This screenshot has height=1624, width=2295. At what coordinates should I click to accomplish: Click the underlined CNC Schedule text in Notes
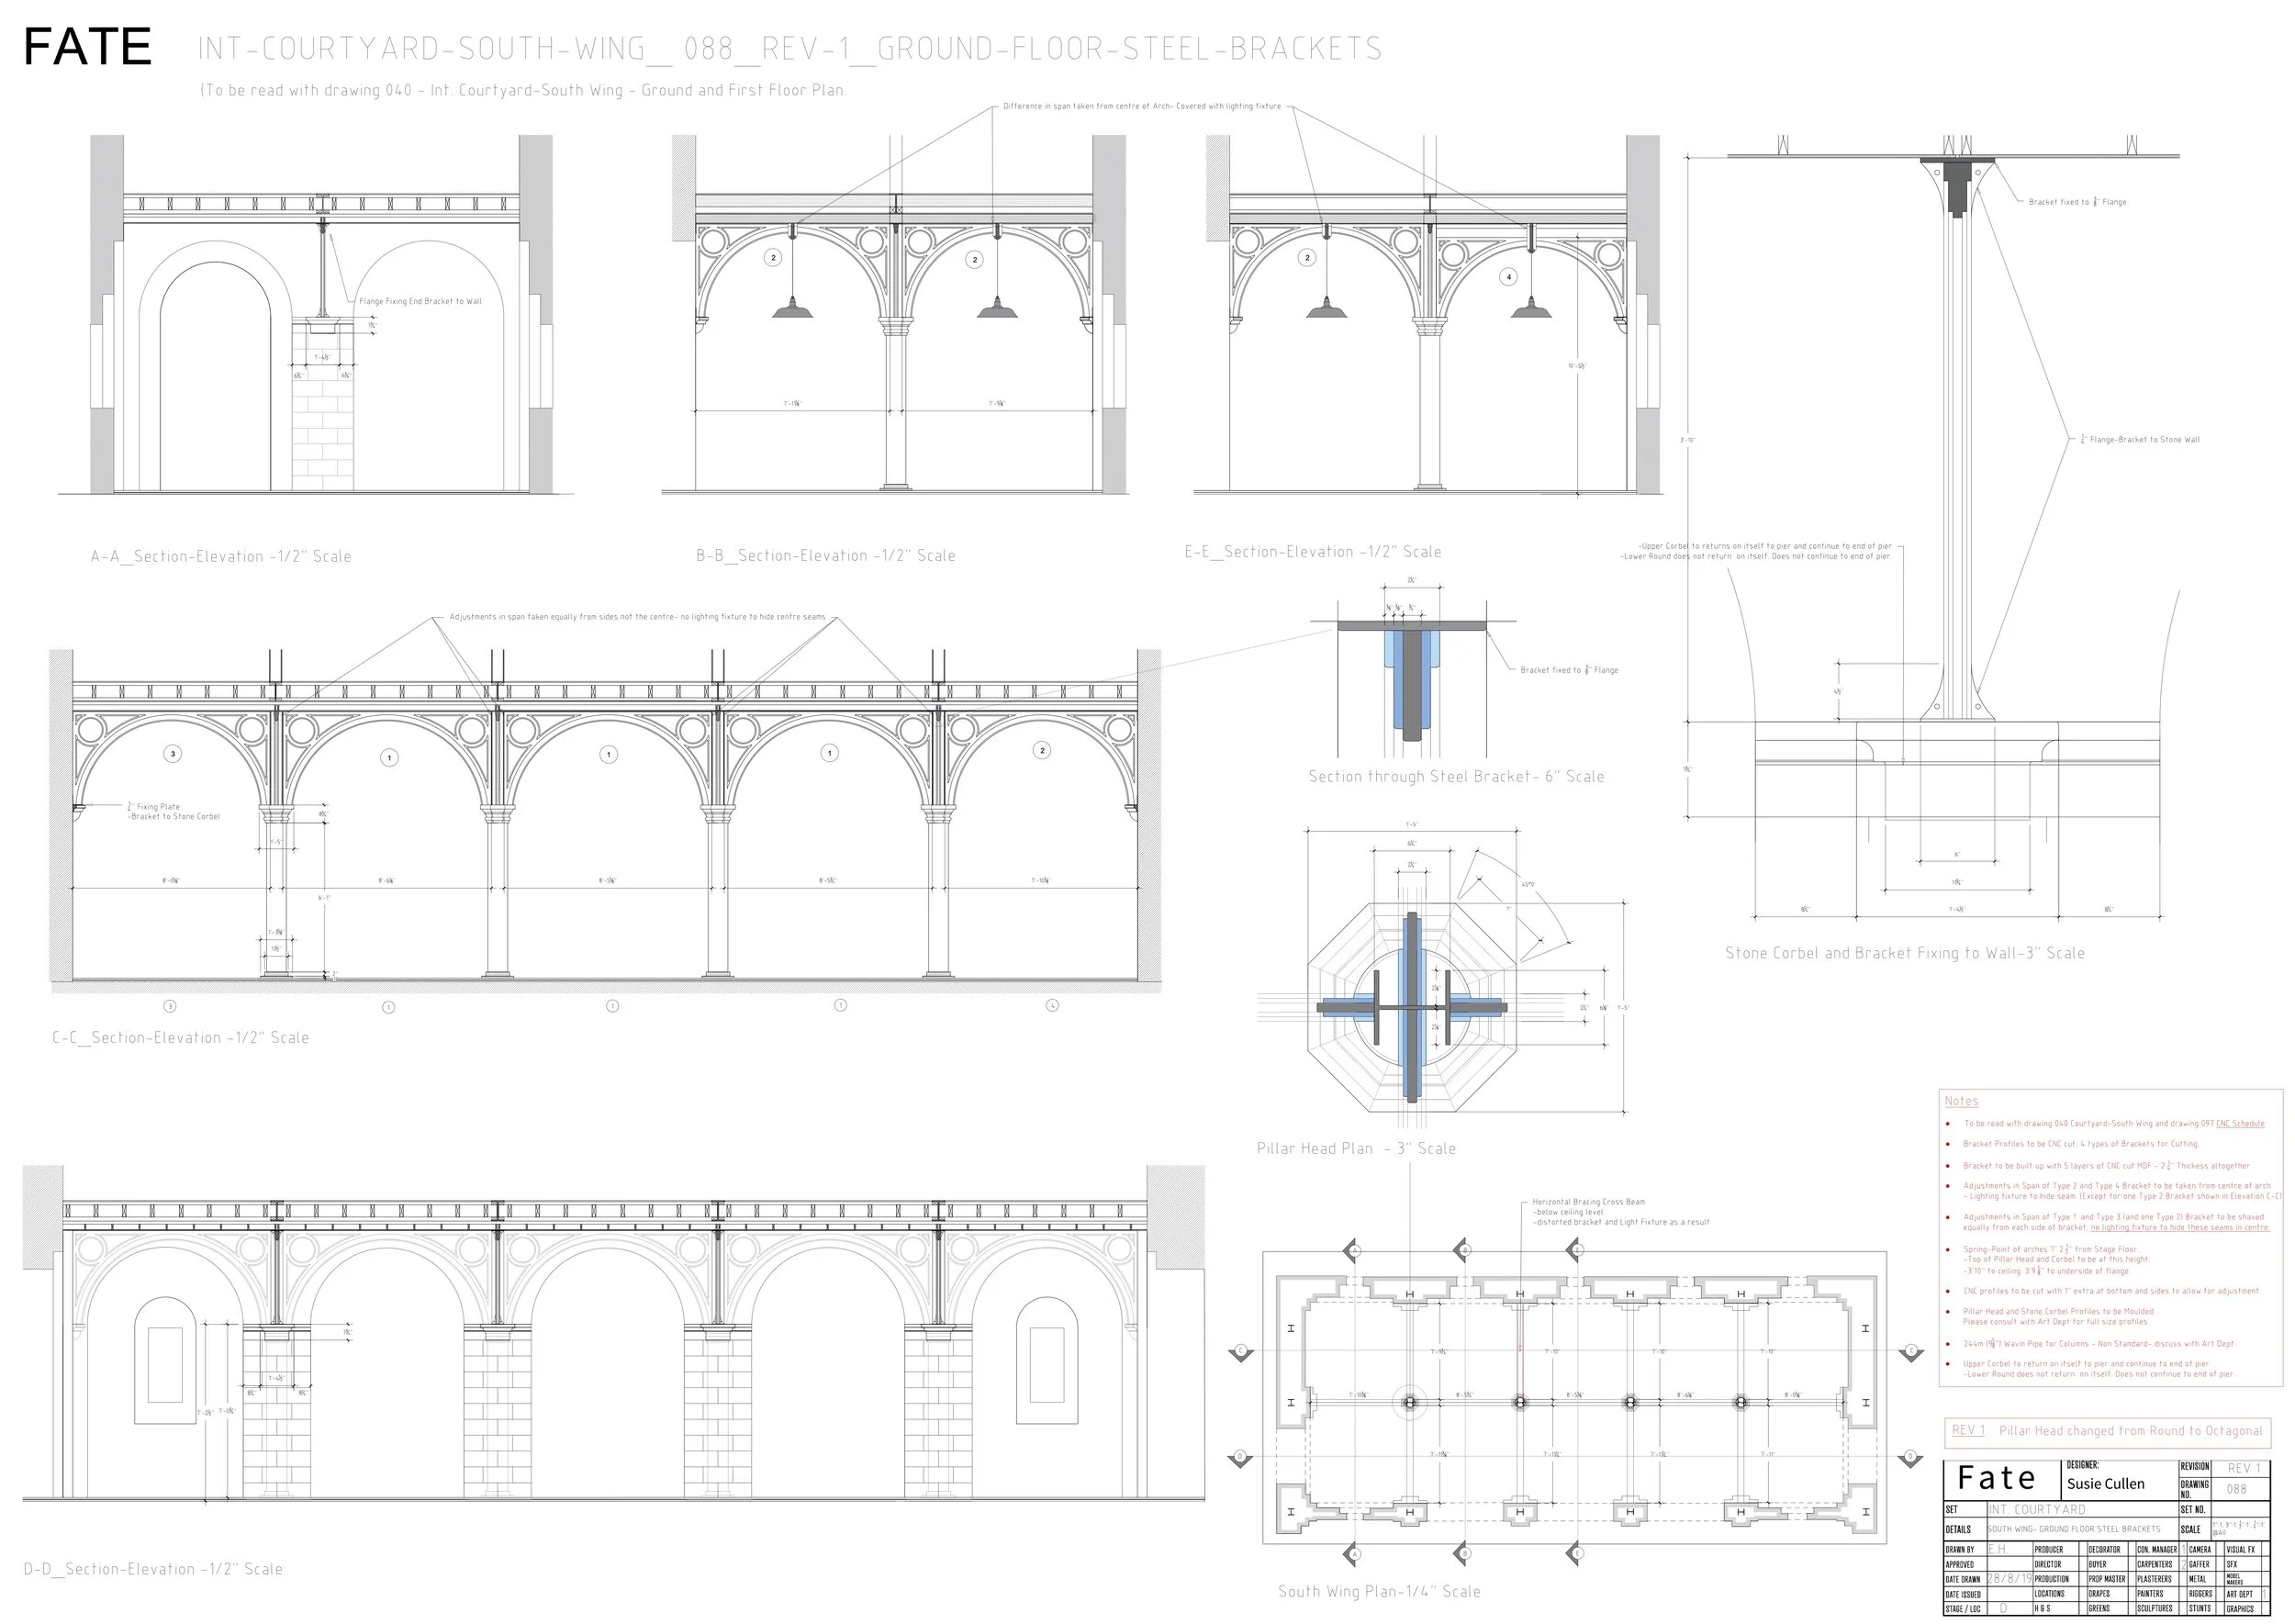[x=2239, y=1123]
